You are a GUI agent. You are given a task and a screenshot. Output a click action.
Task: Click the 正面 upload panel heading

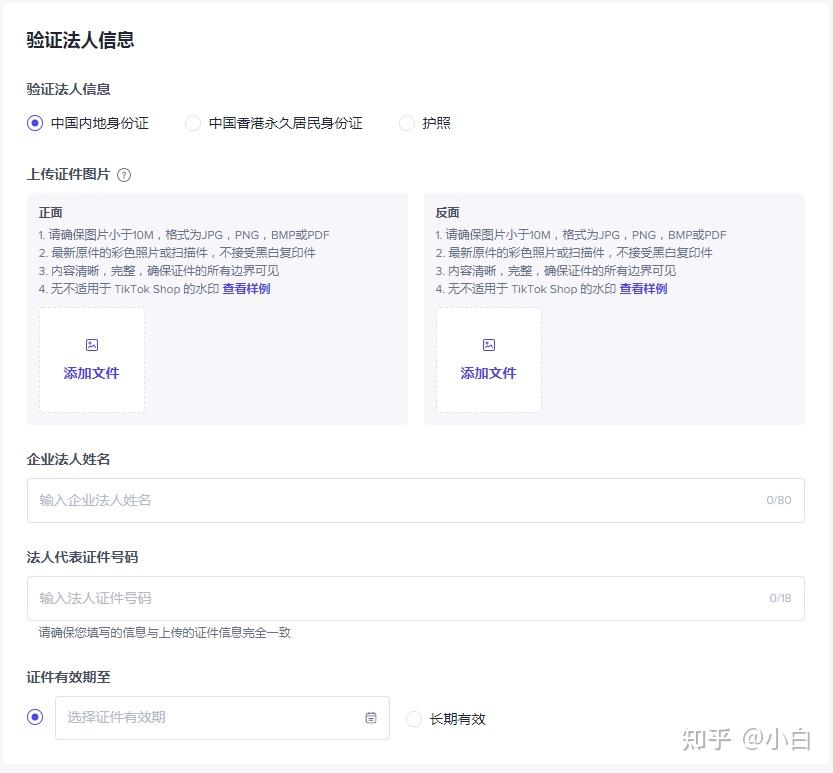50,213
